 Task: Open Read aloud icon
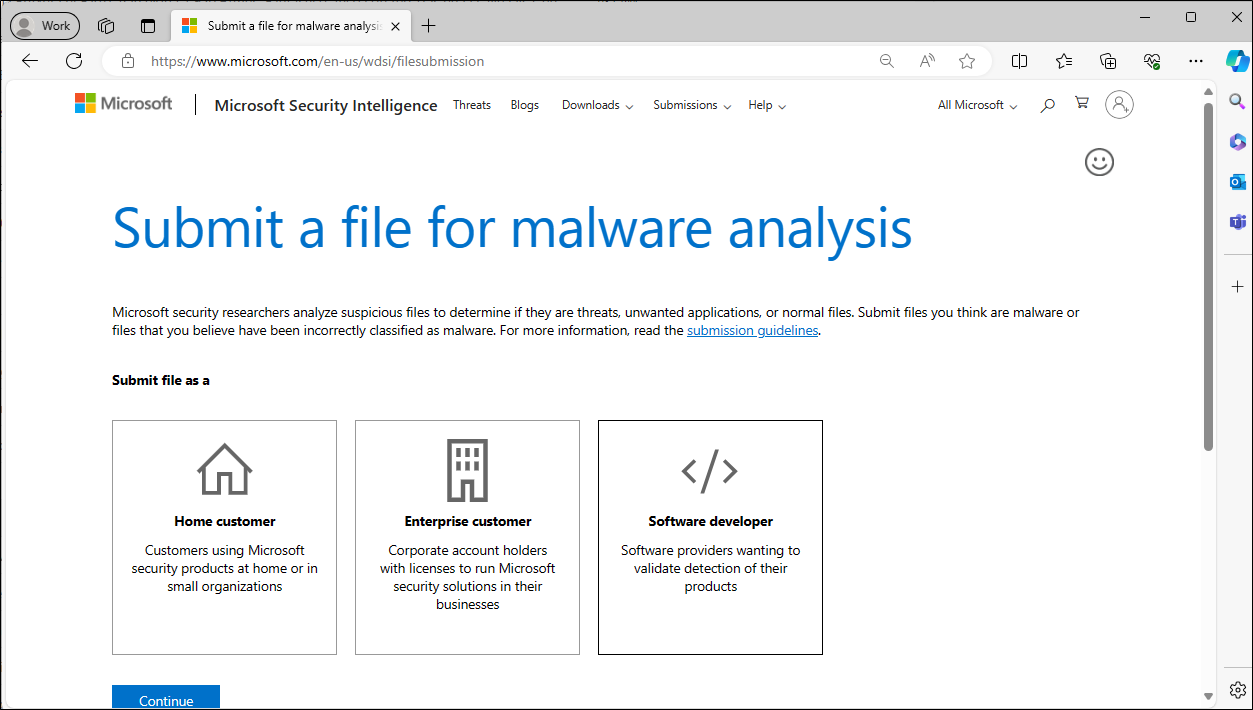[x=927, y=61]
